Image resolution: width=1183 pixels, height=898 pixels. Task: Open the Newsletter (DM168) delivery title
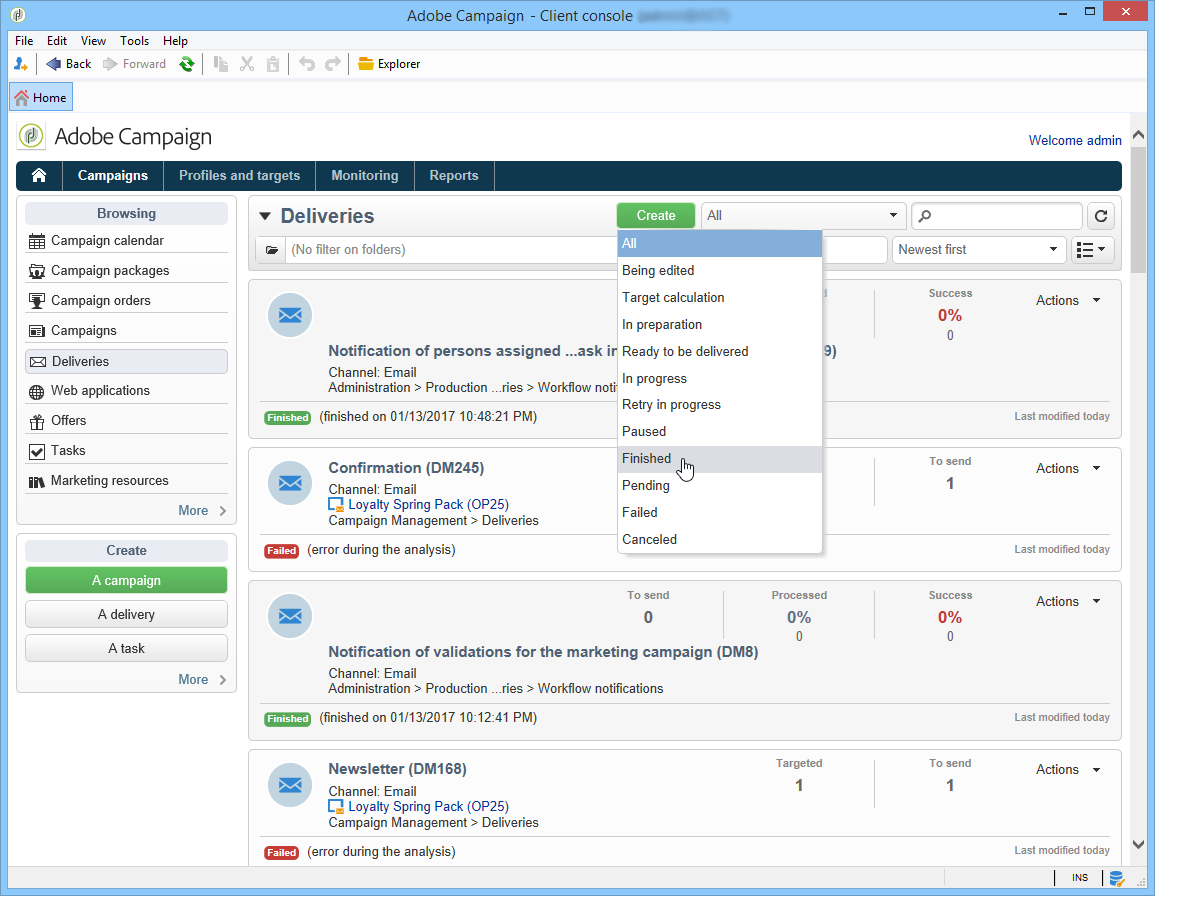(397, 769)
